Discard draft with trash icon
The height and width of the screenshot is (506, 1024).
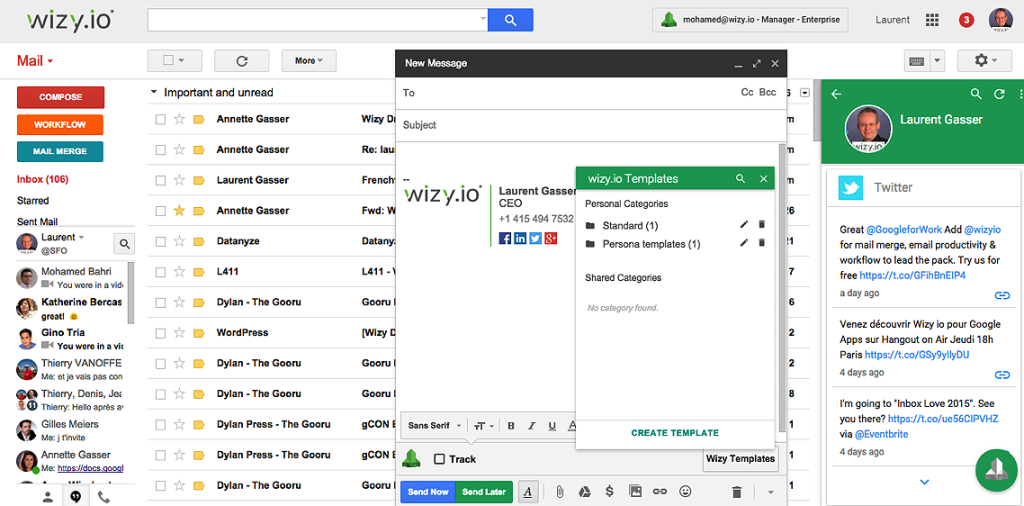[x=737, y=492]
